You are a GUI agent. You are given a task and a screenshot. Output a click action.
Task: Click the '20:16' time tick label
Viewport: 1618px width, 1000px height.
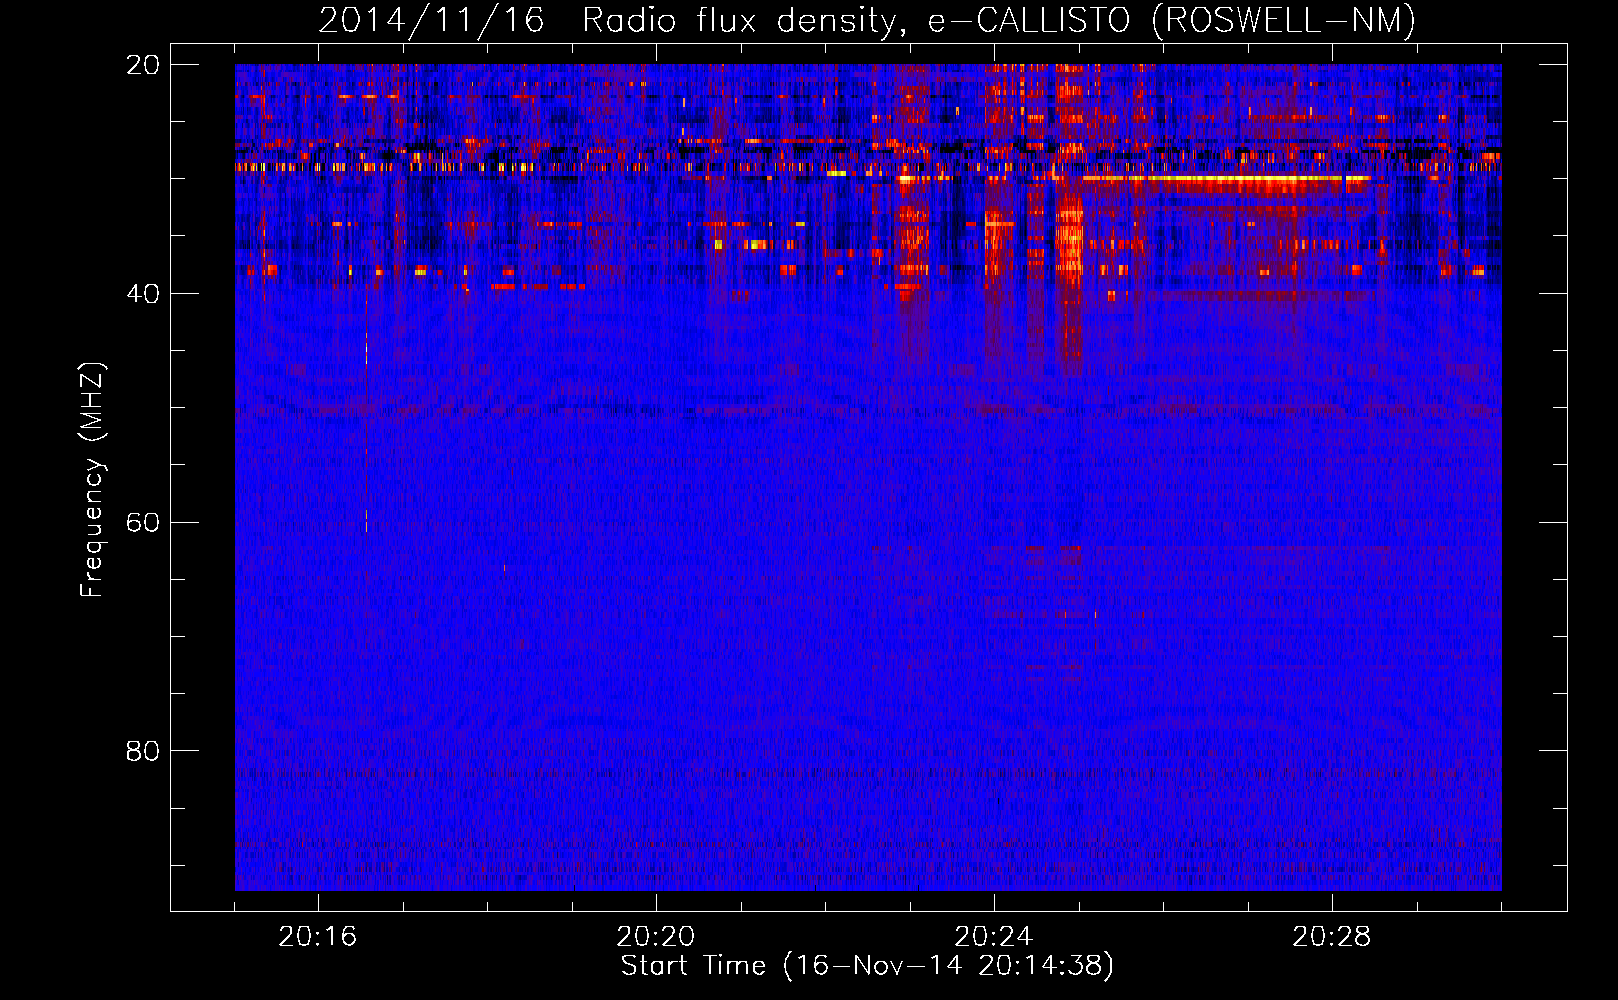(318, 937)
